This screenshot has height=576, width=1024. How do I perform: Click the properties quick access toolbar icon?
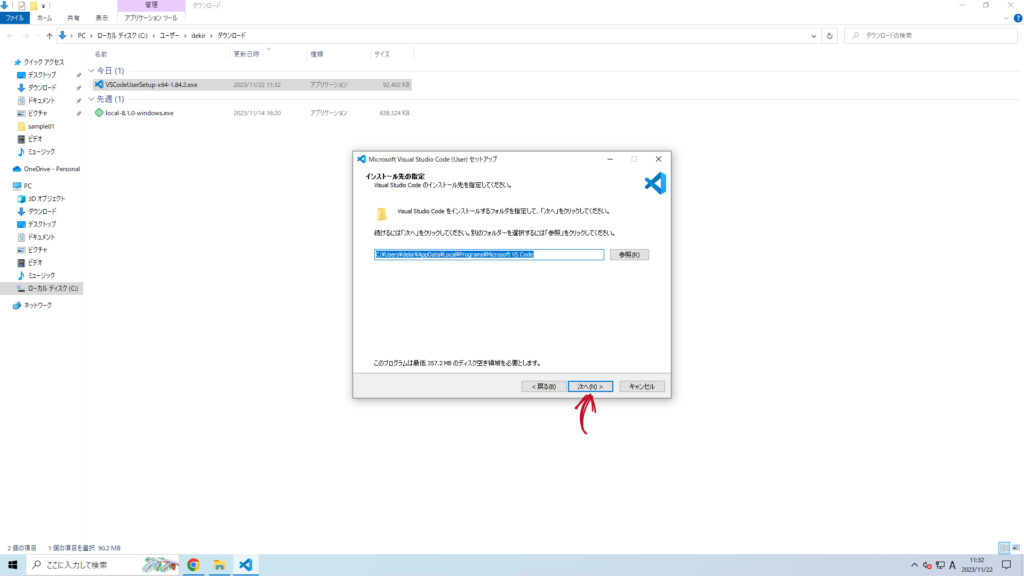click(x=21, y=5)
